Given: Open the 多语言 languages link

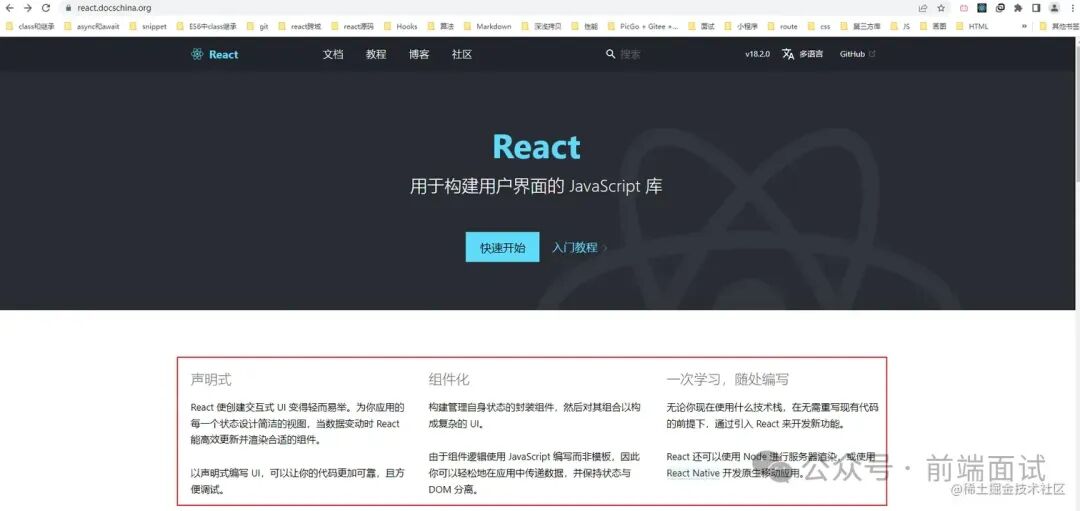Looking at the screenshot, I should pyautogui.click(x=811, y=54).
